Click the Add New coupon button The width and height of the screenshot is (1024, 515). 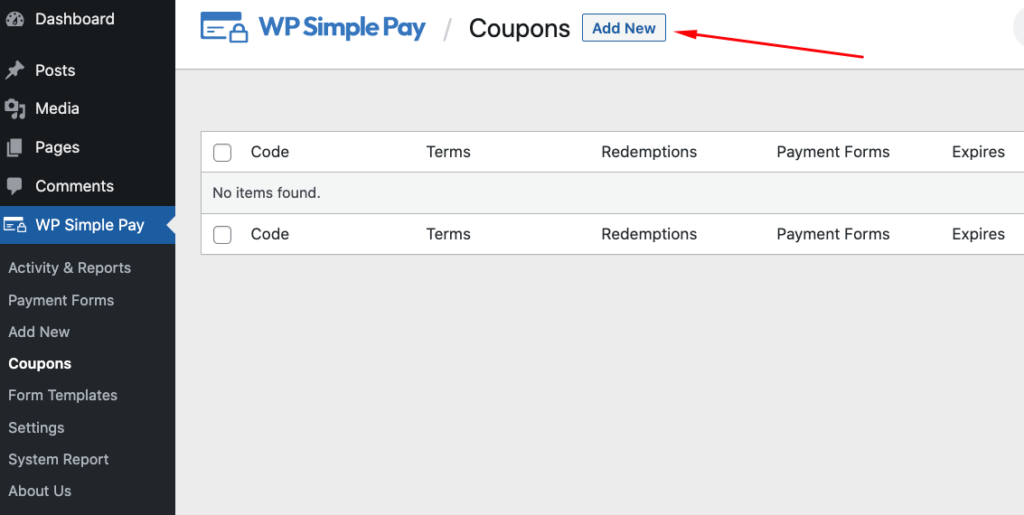(x=624, y=28)
